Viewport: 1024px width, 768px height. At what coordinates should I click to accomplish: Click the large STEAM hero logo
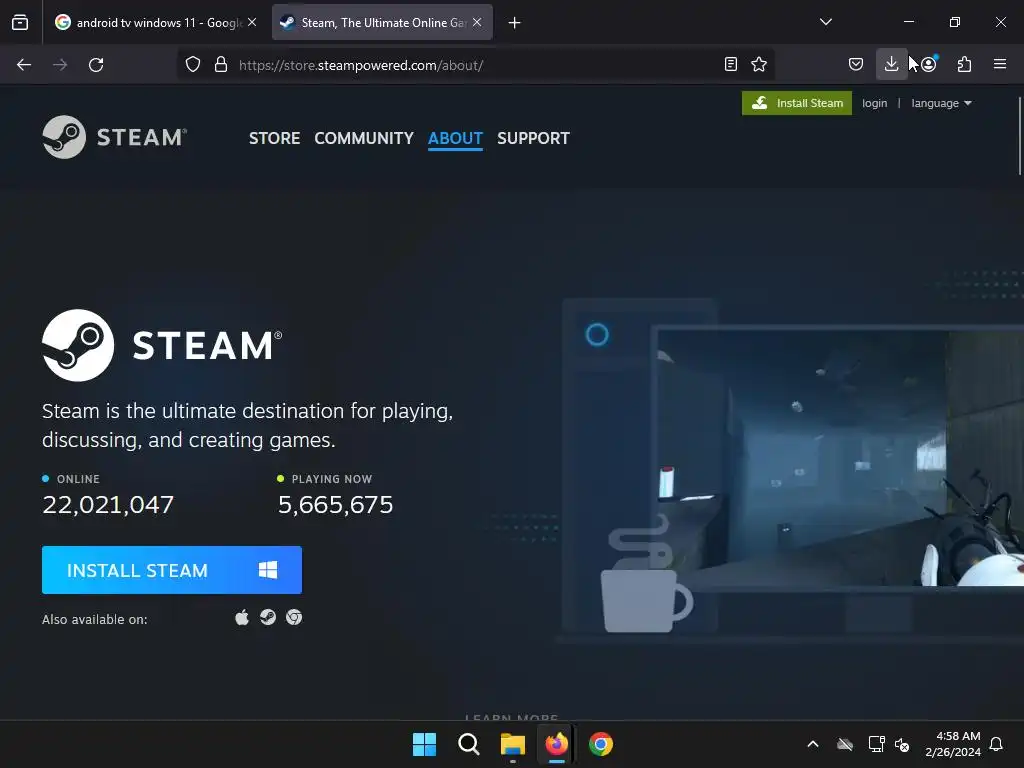pos(162,345)
